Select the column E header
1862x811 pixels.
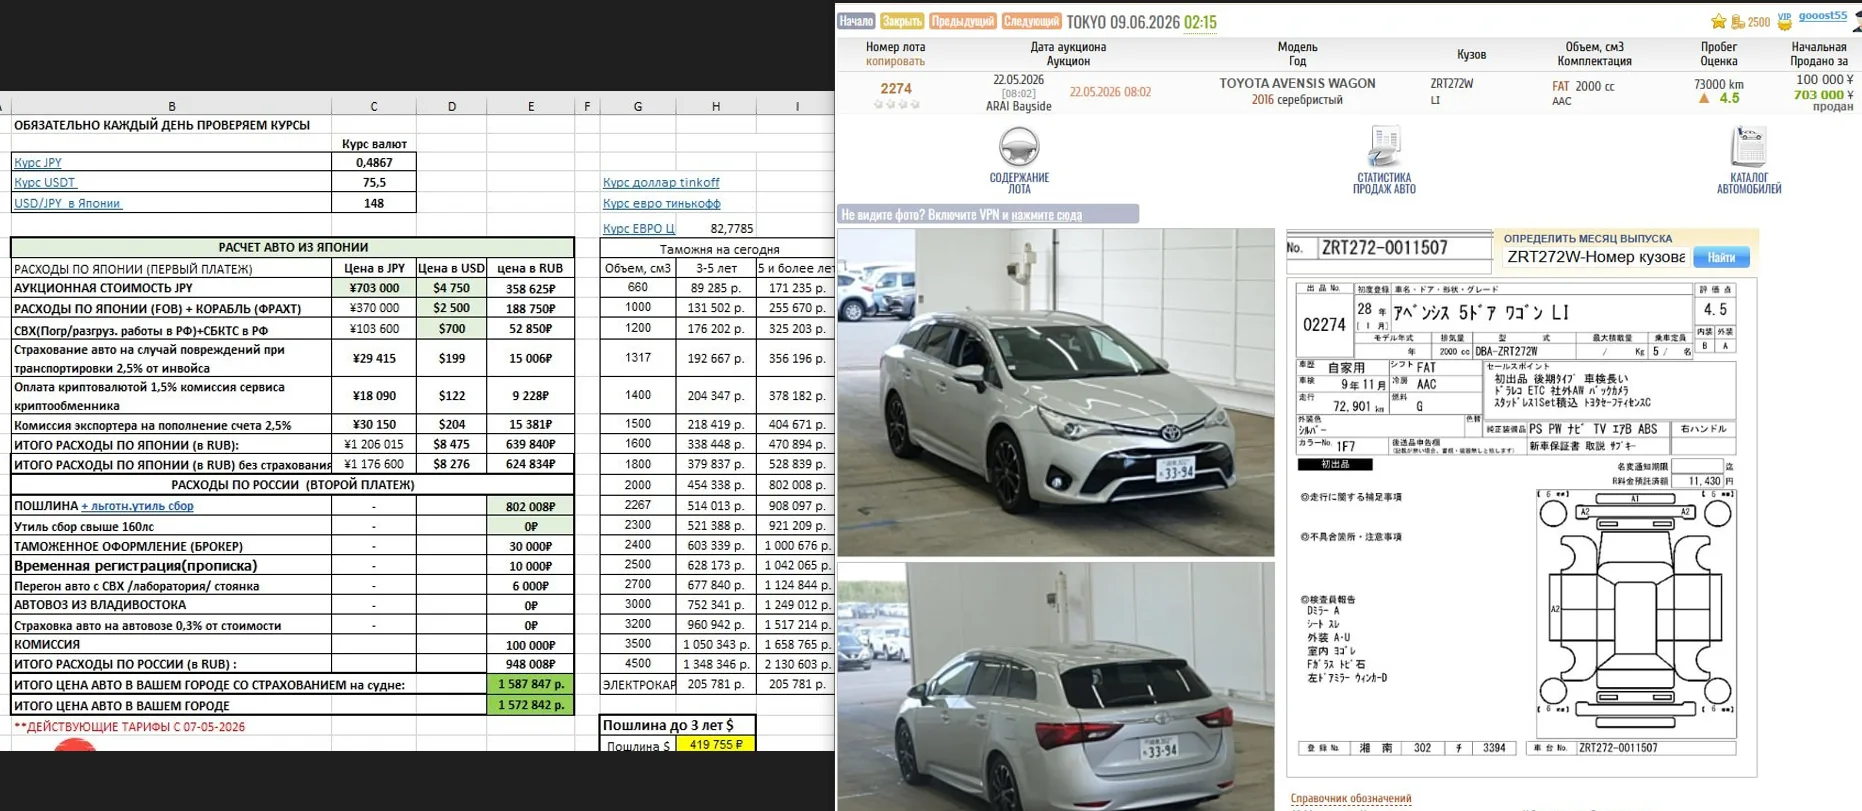click(x=531, y=106)
